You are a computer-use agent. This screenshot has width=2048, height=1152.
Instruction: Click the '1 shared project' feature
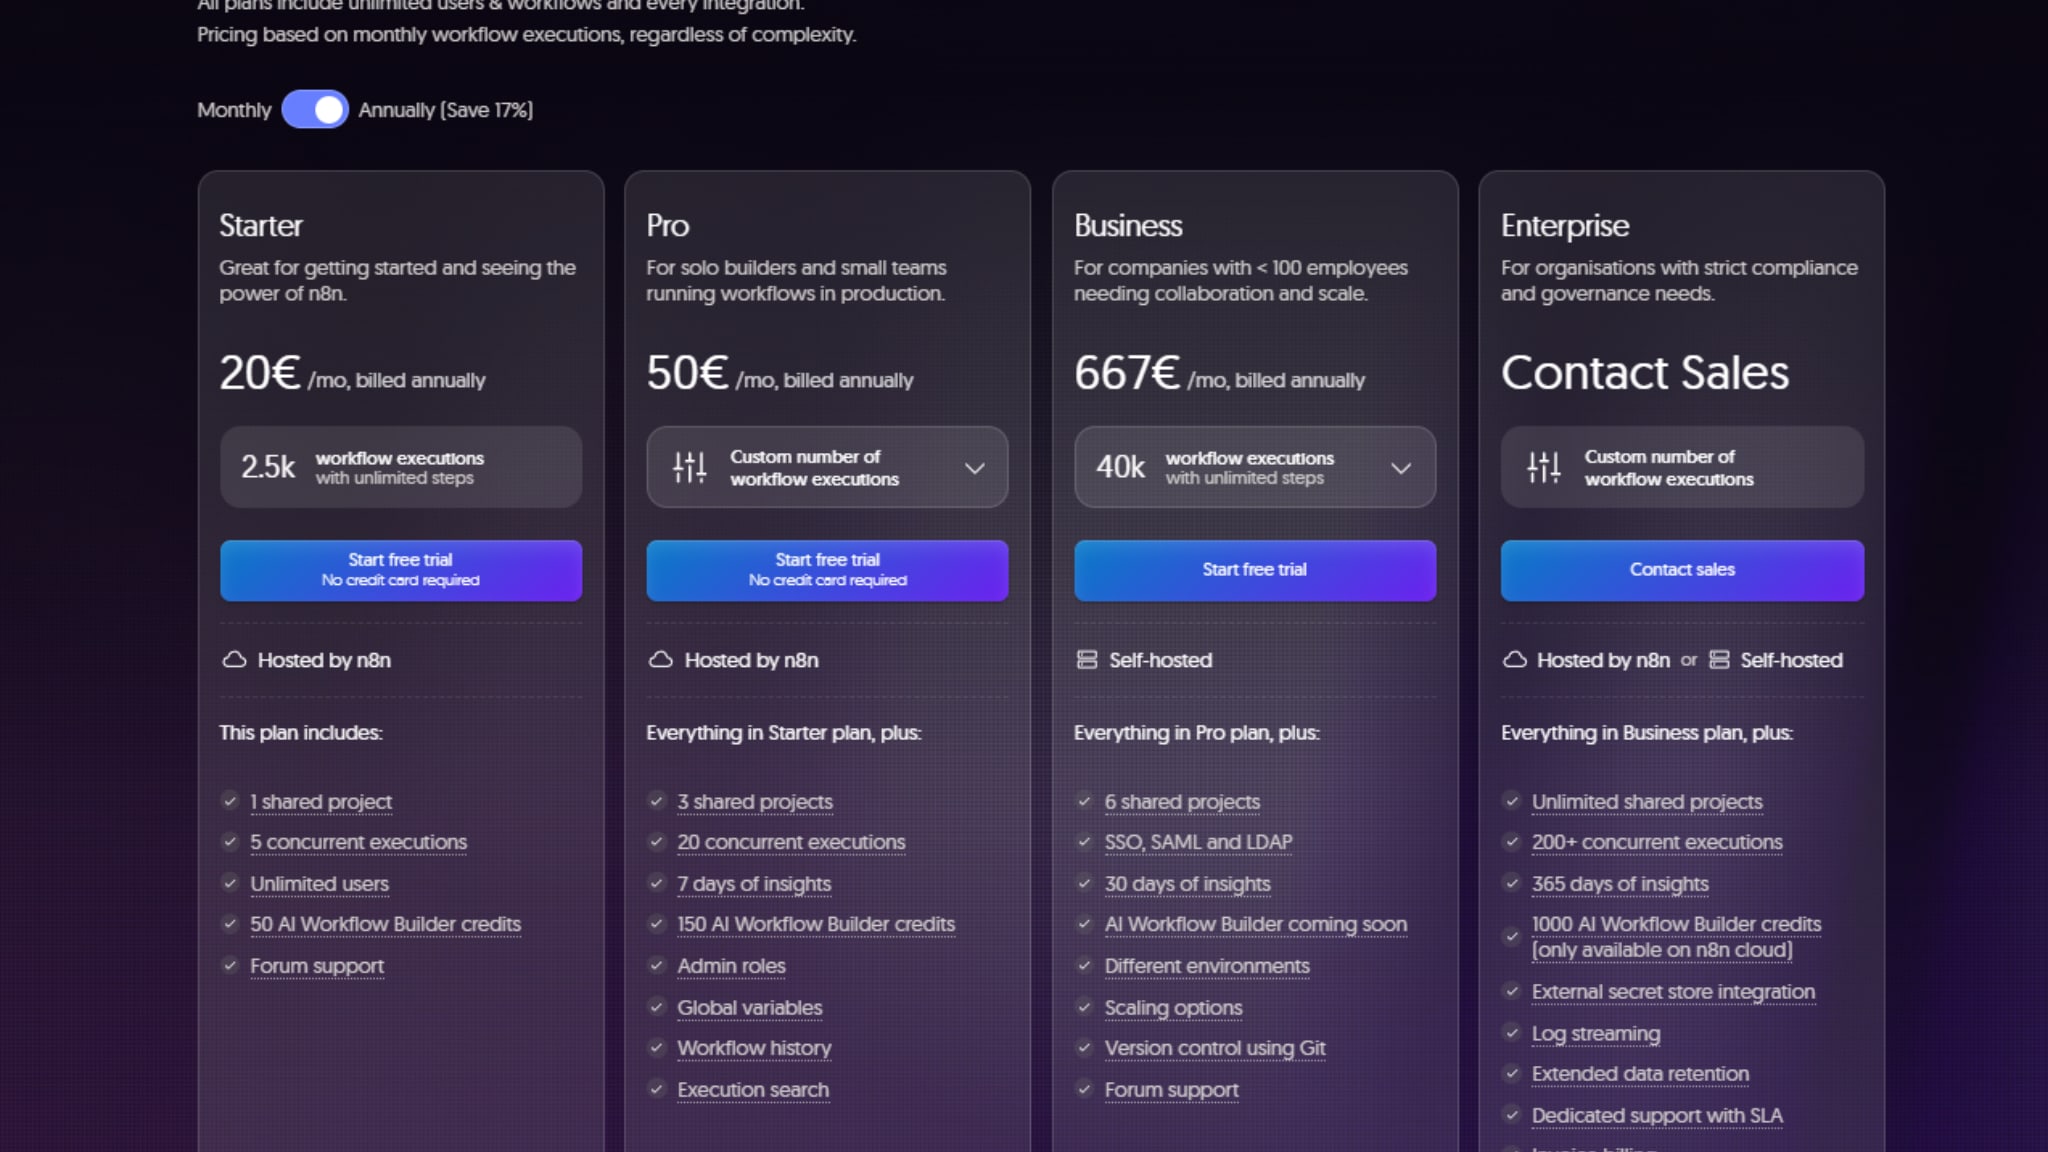coord(321,802)
